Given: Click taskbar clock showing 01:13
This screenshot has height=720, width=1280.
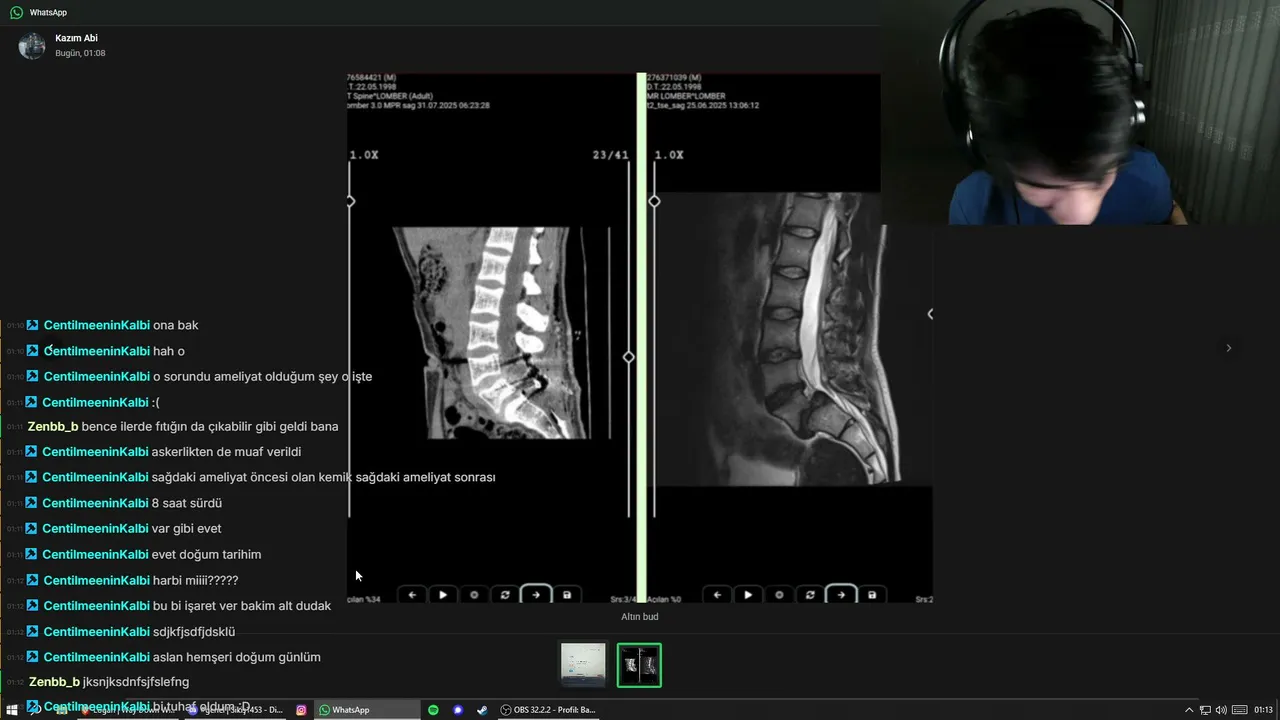Looking at the screenshot, I should pyautogui.click(x=1263, y=710).
